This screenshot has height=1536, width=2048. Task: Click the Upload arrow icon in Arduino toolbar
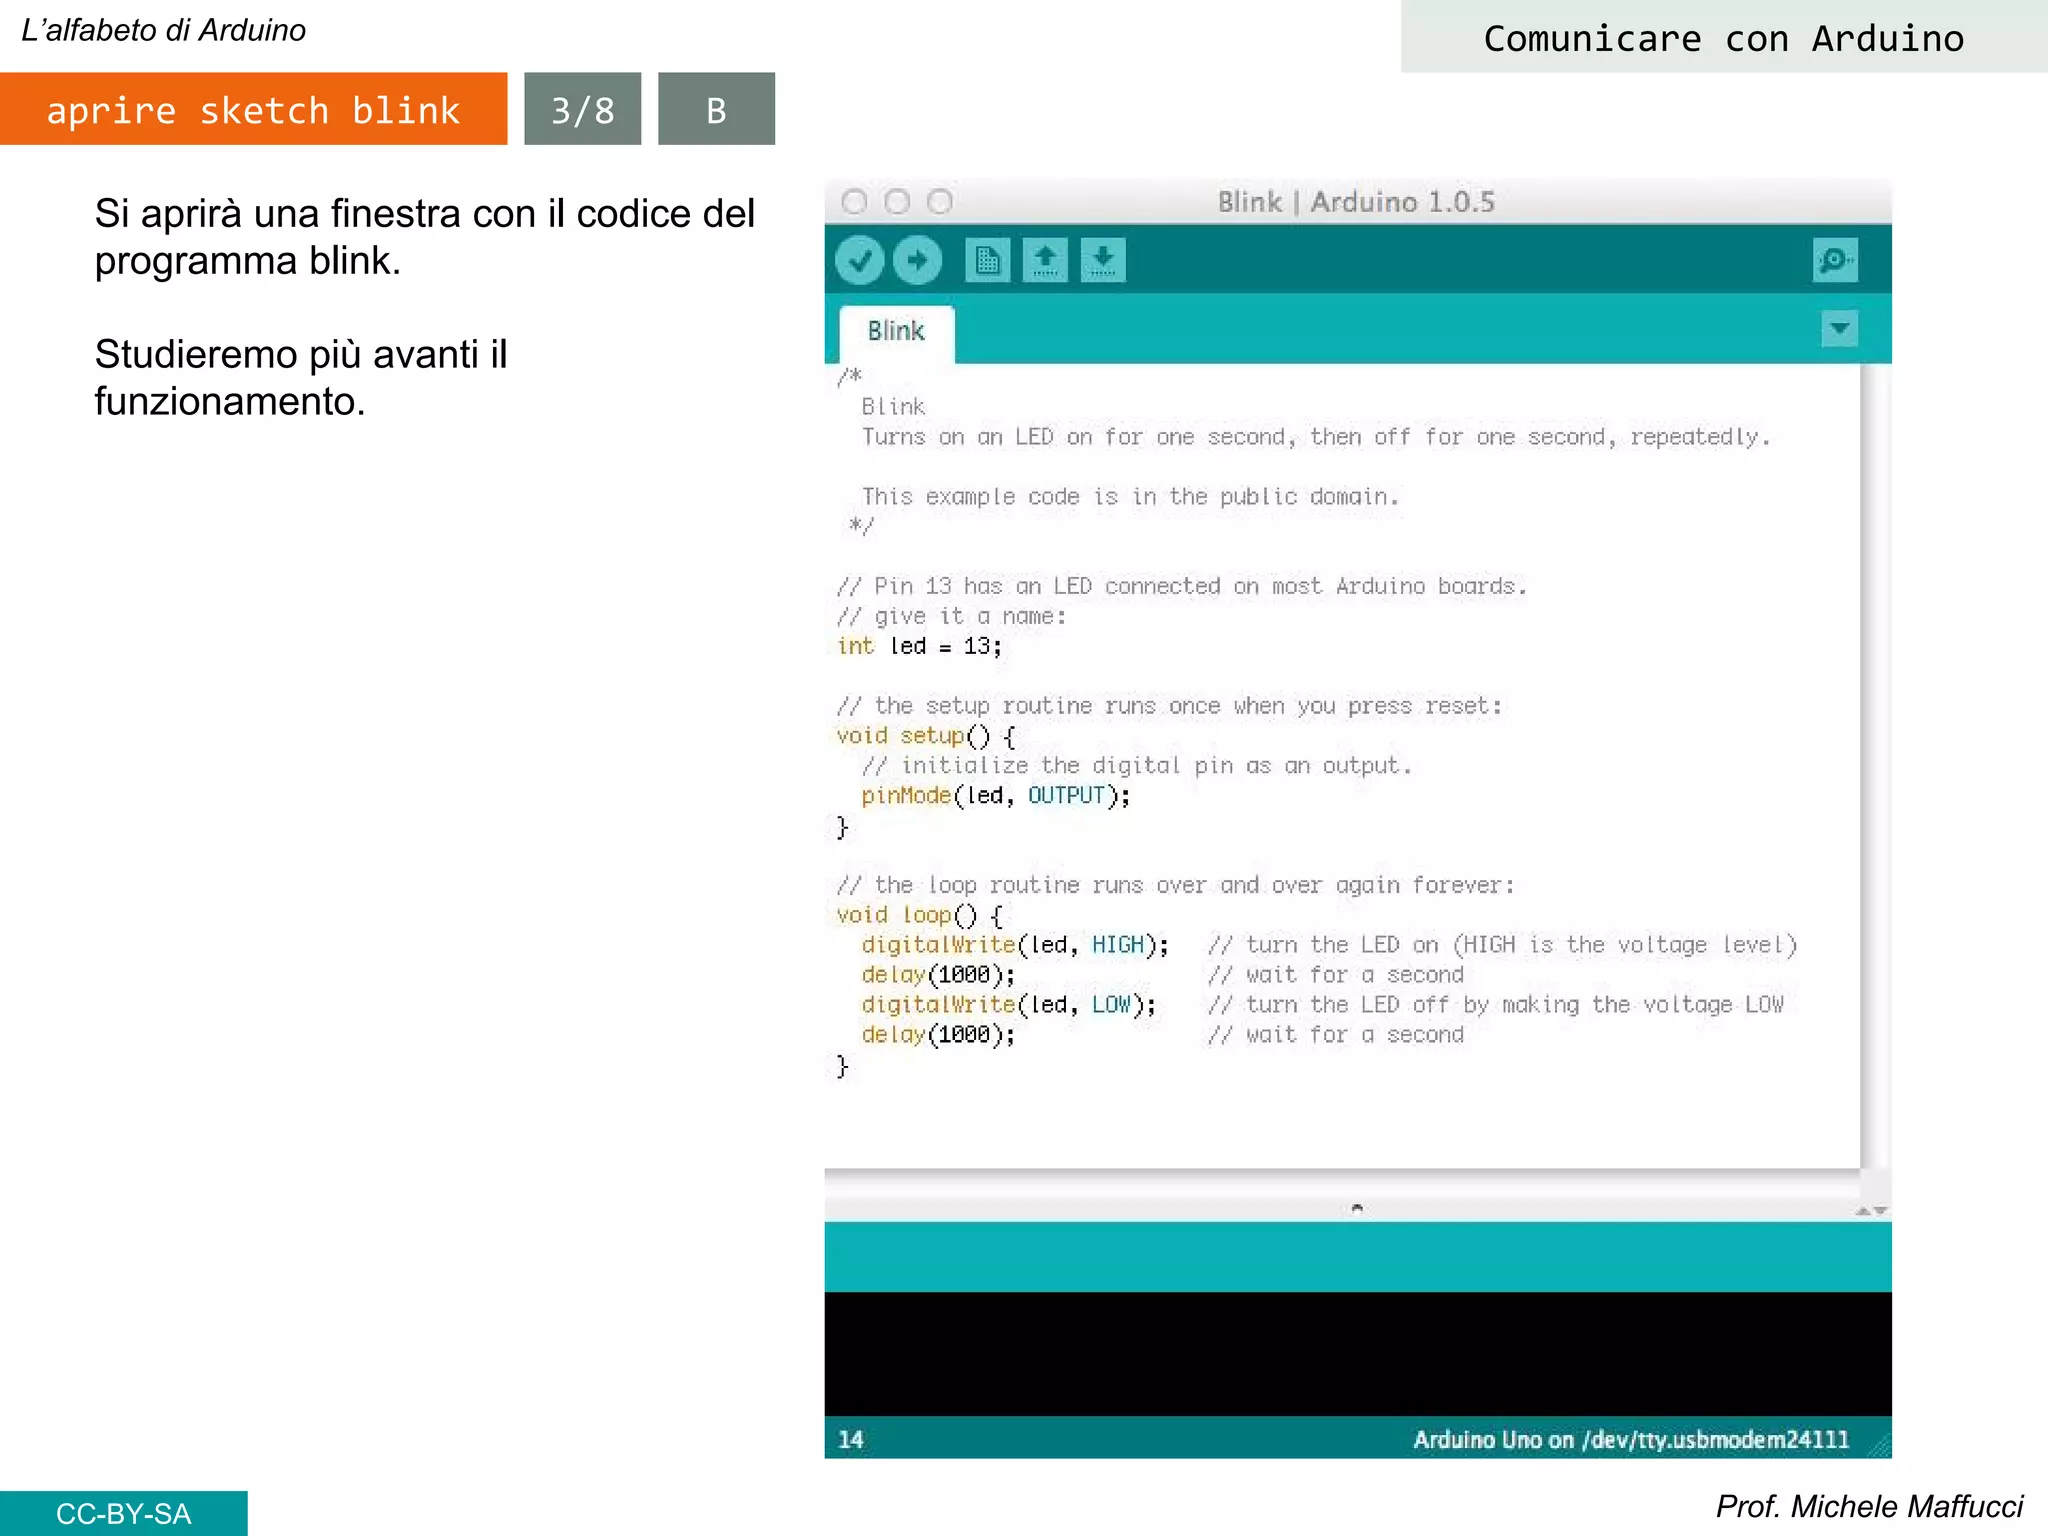click(917, 261)
